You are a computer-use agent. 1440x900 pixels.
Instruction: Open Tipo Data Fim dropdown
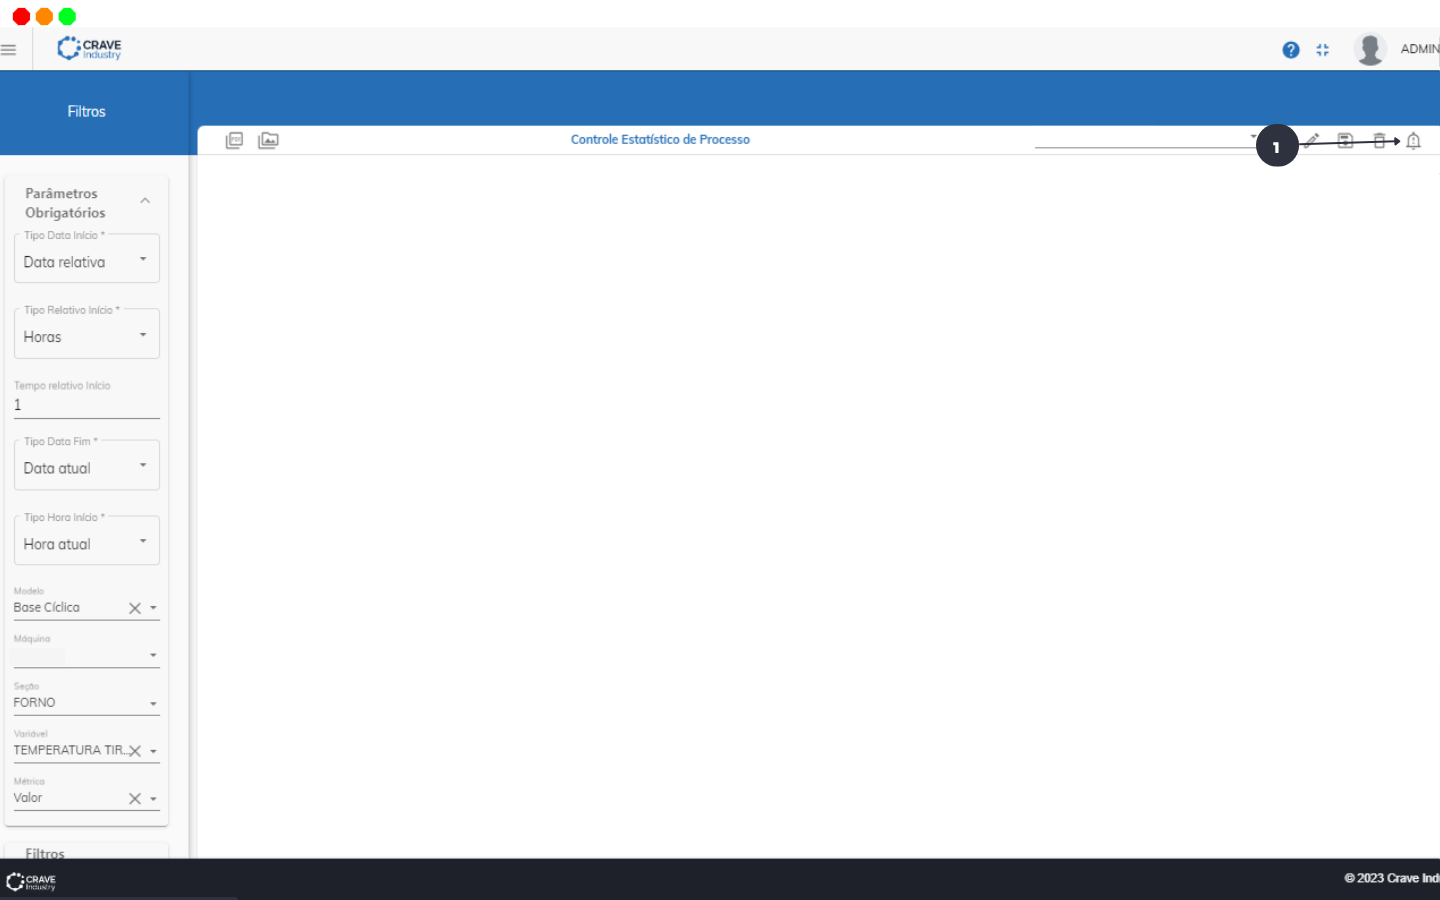point(87,465)
